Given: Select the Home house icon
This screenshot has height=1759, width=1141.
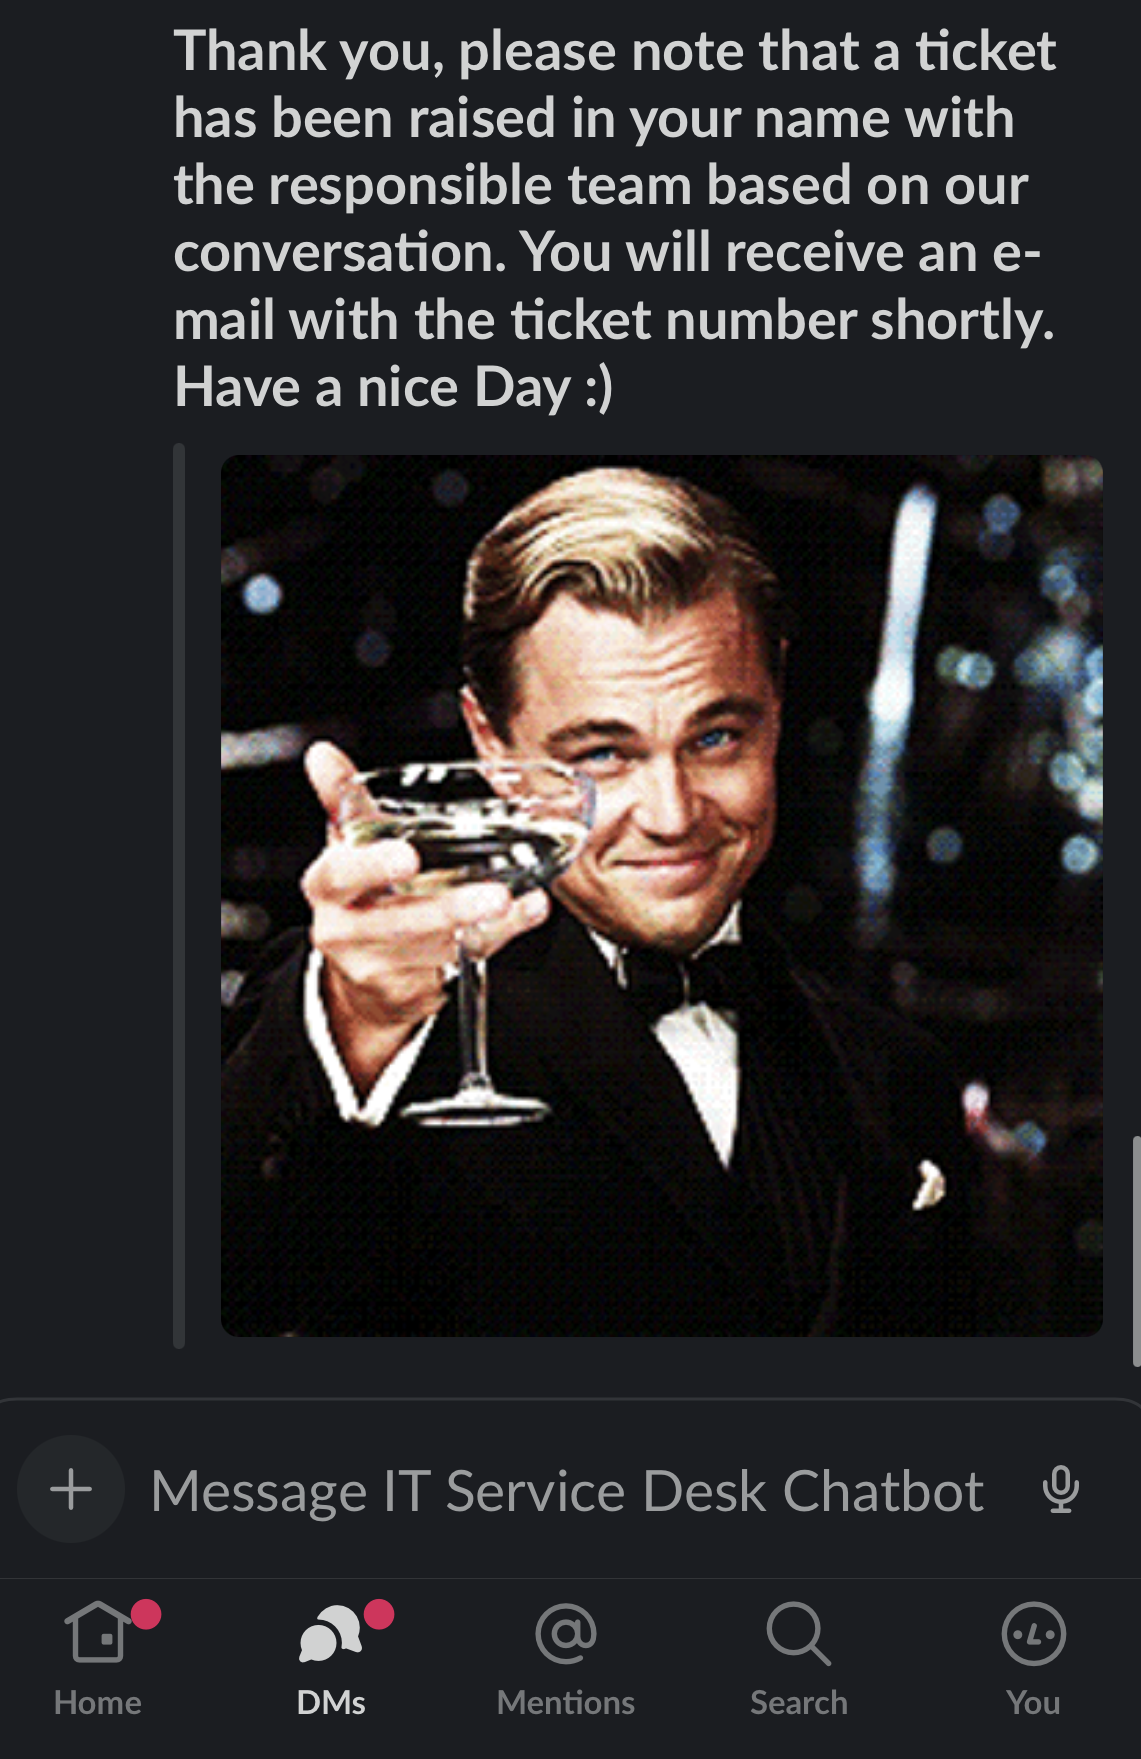Looking at the screenshot, I should (97, 1632).
